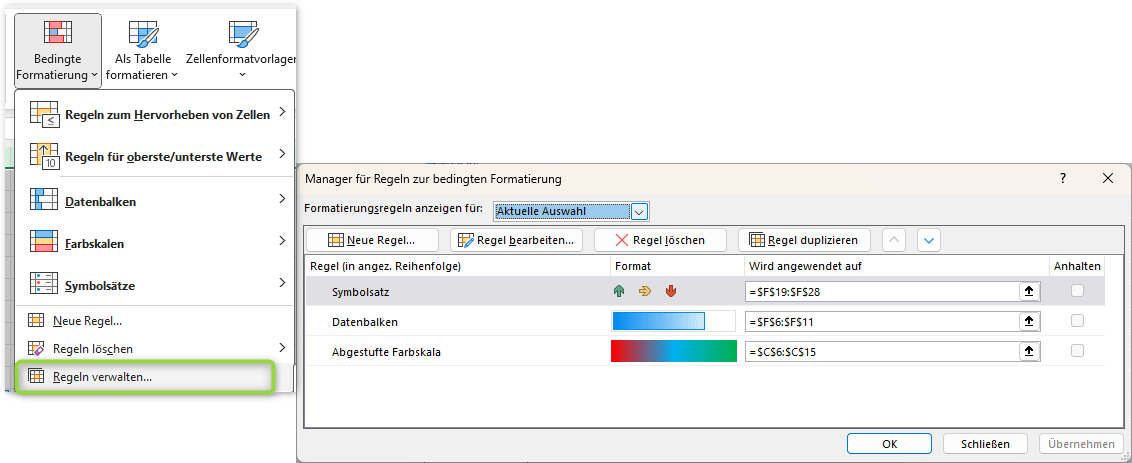Screen dimensions: 1132x463
Task: Click the Regeln löschen eraser icon
Action: pyautogui.click(x=36, y=348)
